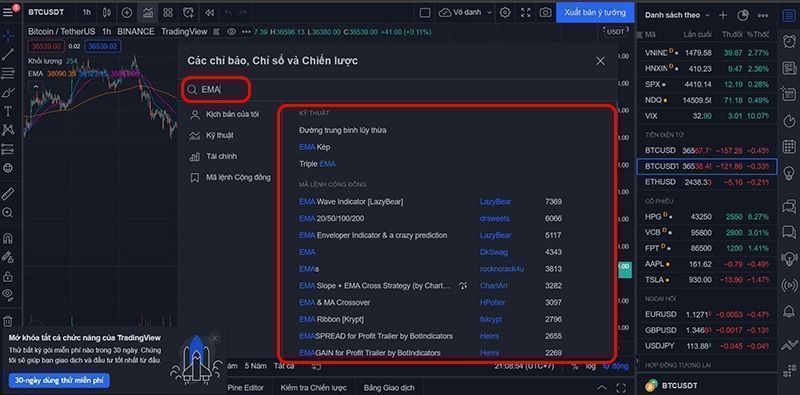800x395 pixels.
Task: Select the crosshair cursor tool
Action: coord(8,35)
